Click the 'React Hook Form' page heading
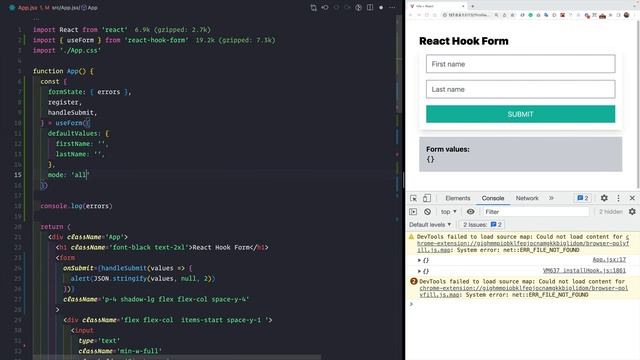Image resolution: width=640 pixels, height=360 pixels. (x=464, y=41)
